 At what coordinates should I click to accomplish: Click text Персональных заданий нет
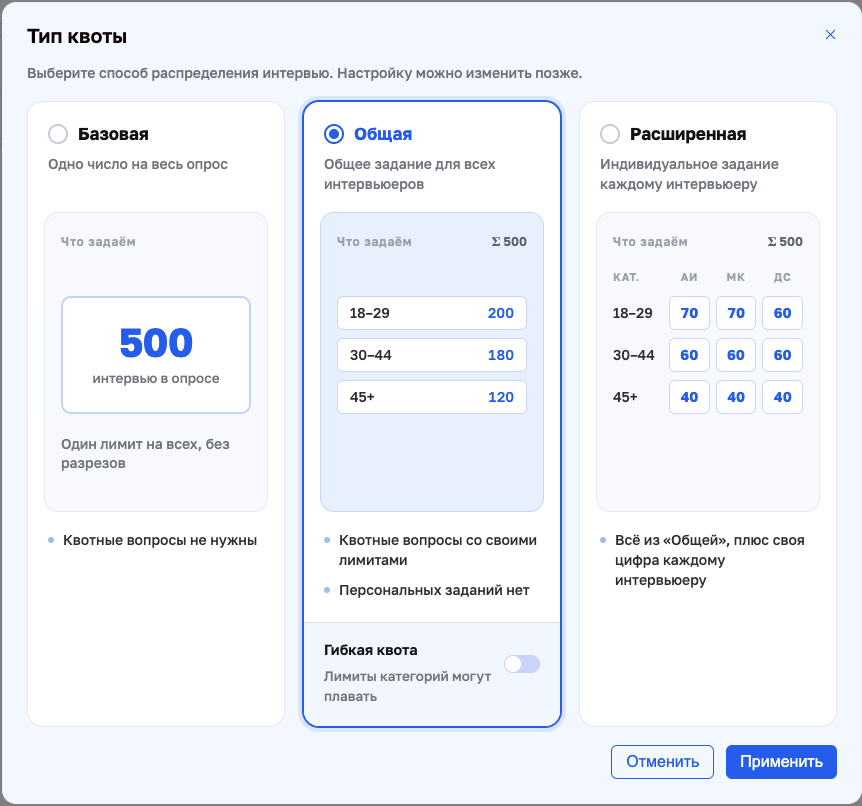(434, 590)
